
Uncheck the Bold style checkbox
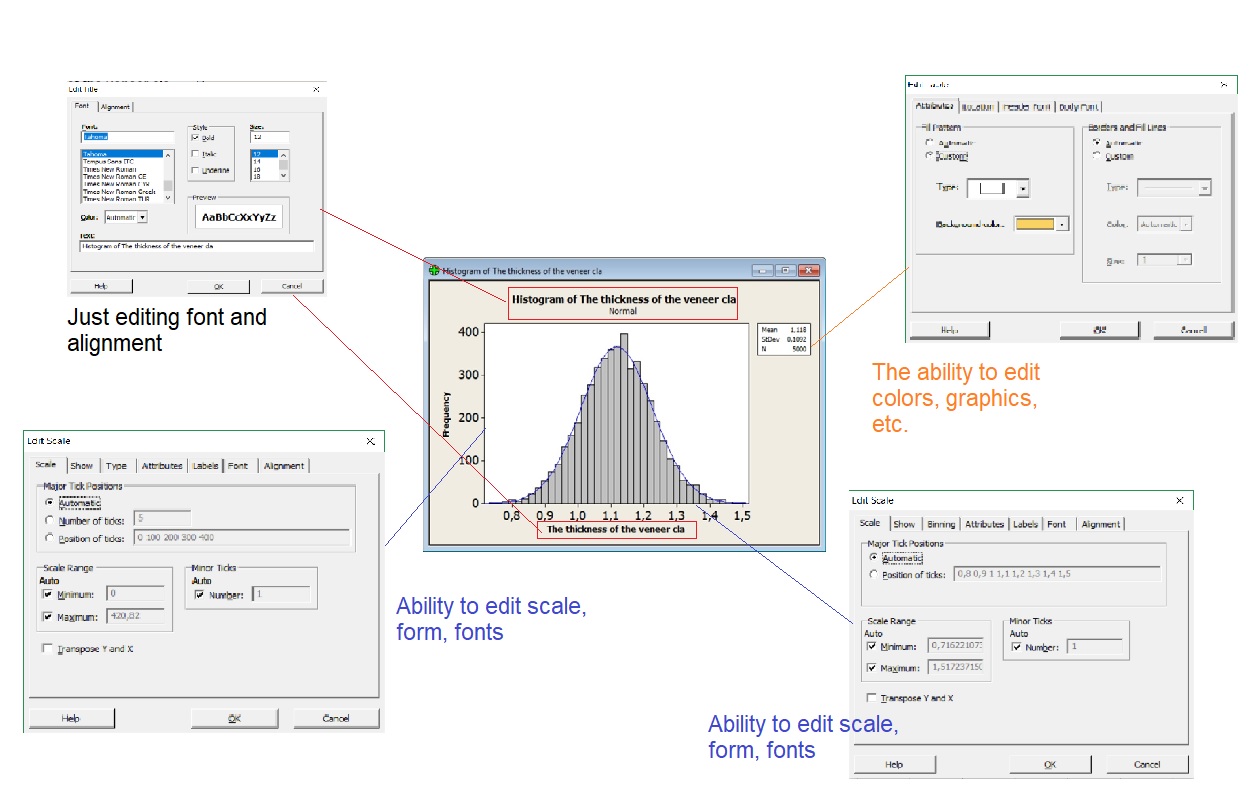point(195,137)
